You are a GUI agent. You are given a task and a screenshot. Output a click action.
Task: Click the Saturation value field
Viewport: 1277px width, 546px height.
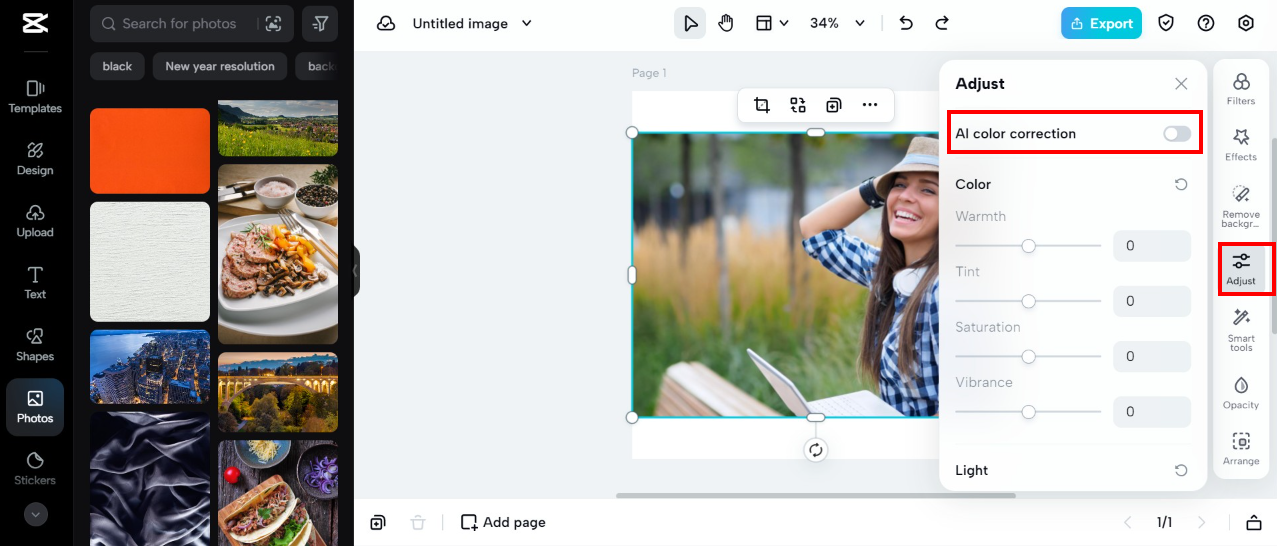point(1152,356)
